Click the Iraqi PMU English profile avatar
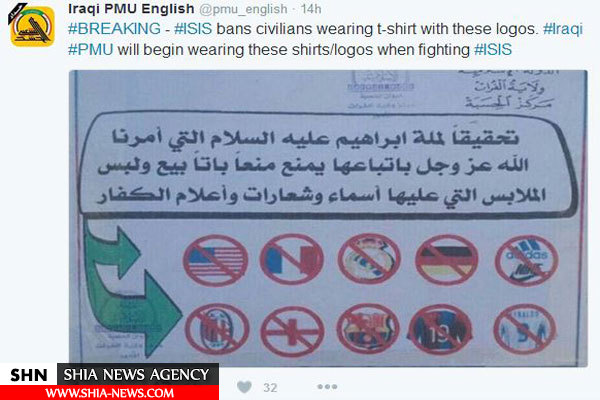The image size is (600, 400). click(32, 26)
